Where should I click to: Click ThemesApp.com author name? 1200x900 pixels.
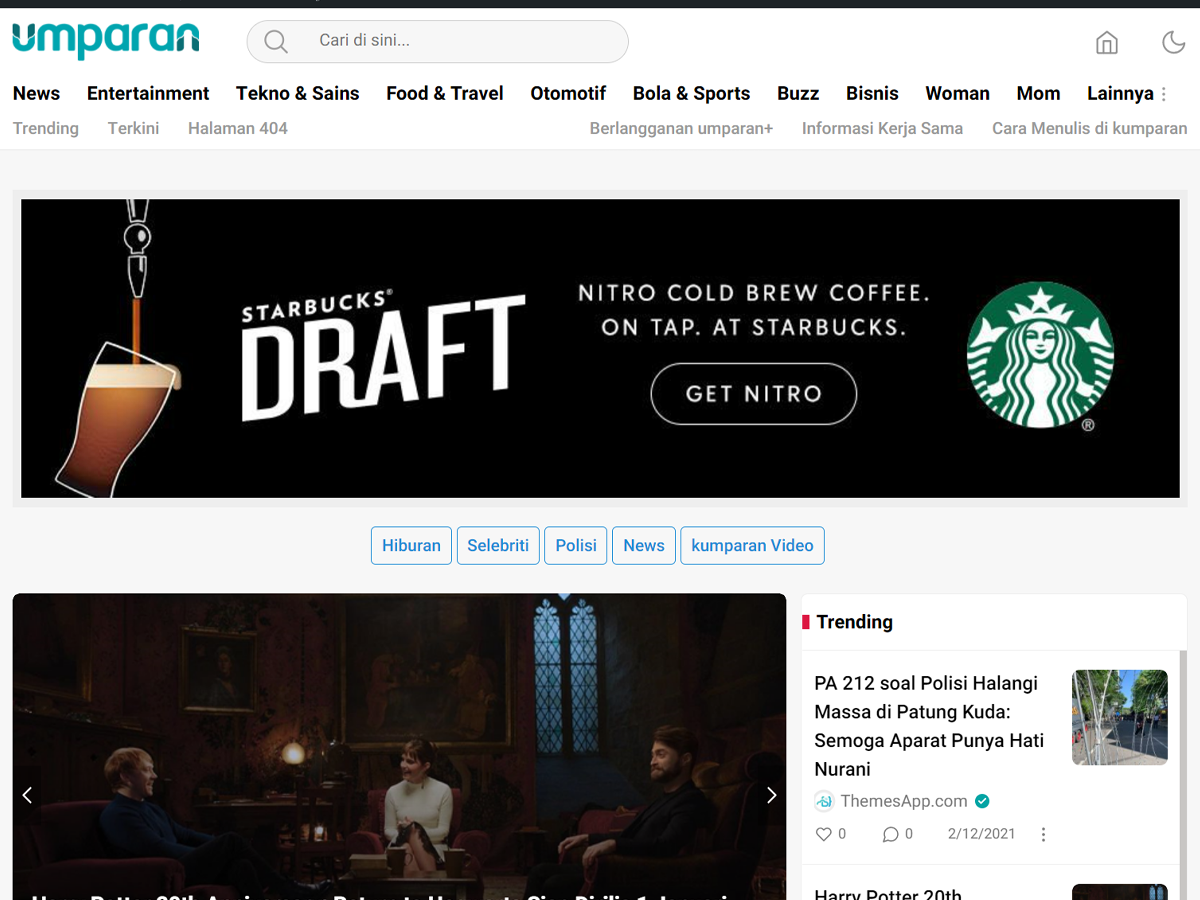[904, 801]
